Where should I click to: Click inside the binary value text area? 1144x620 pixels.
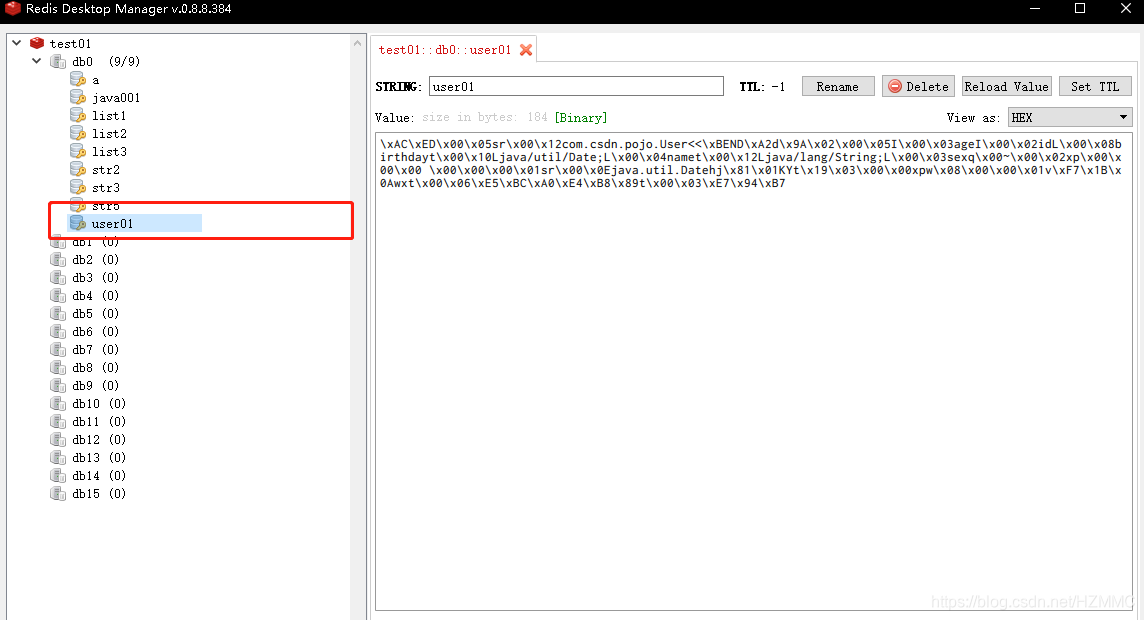coord(754,371)
